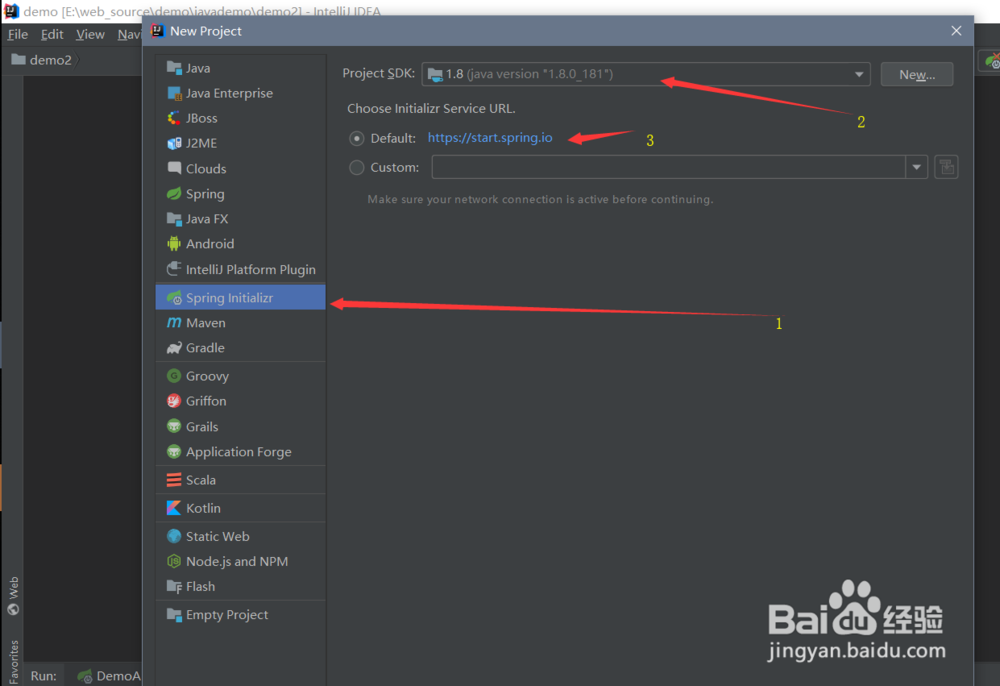Pick the Static Web globe icon
The width and height of the screenshot is (1000, 686).
click(x=173, y=536)
